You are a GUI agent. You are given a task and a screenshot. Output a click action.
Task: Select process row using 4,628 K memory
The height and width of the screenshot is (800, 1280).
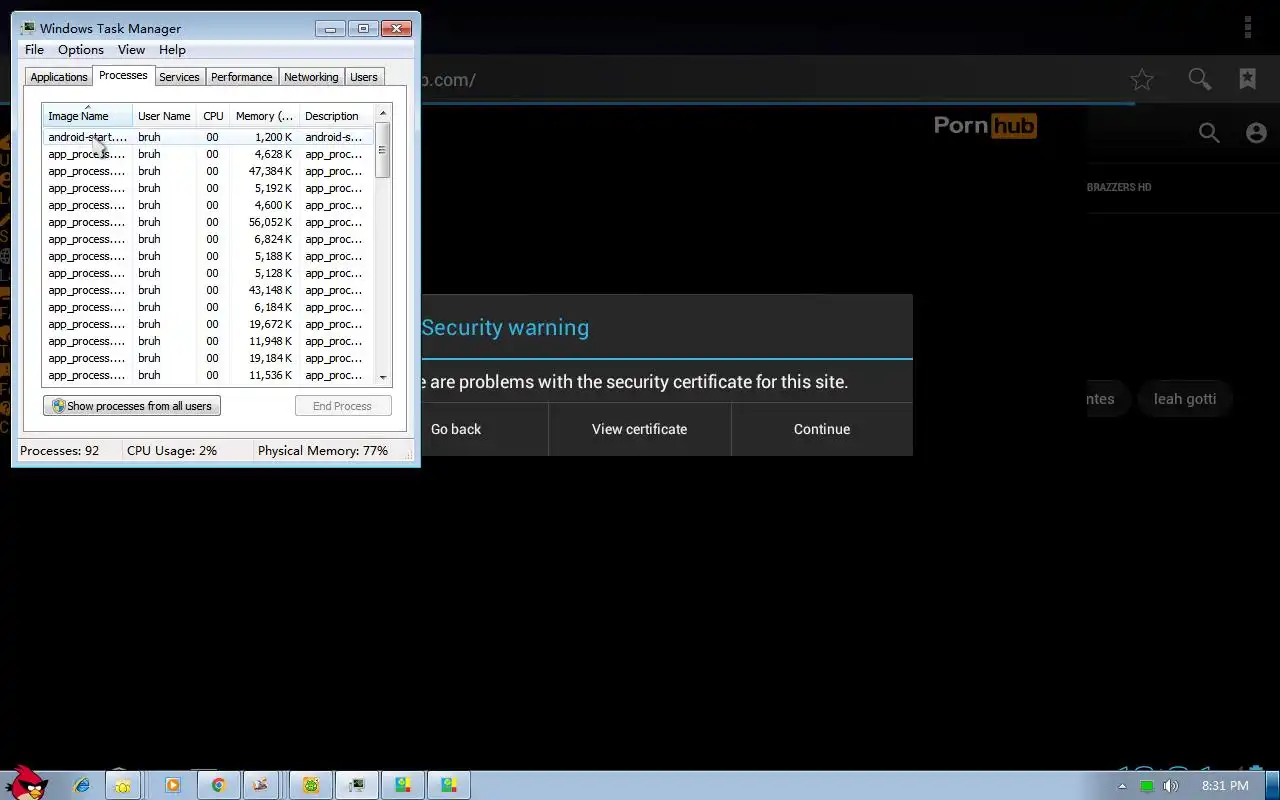click(x=208, y=154)
